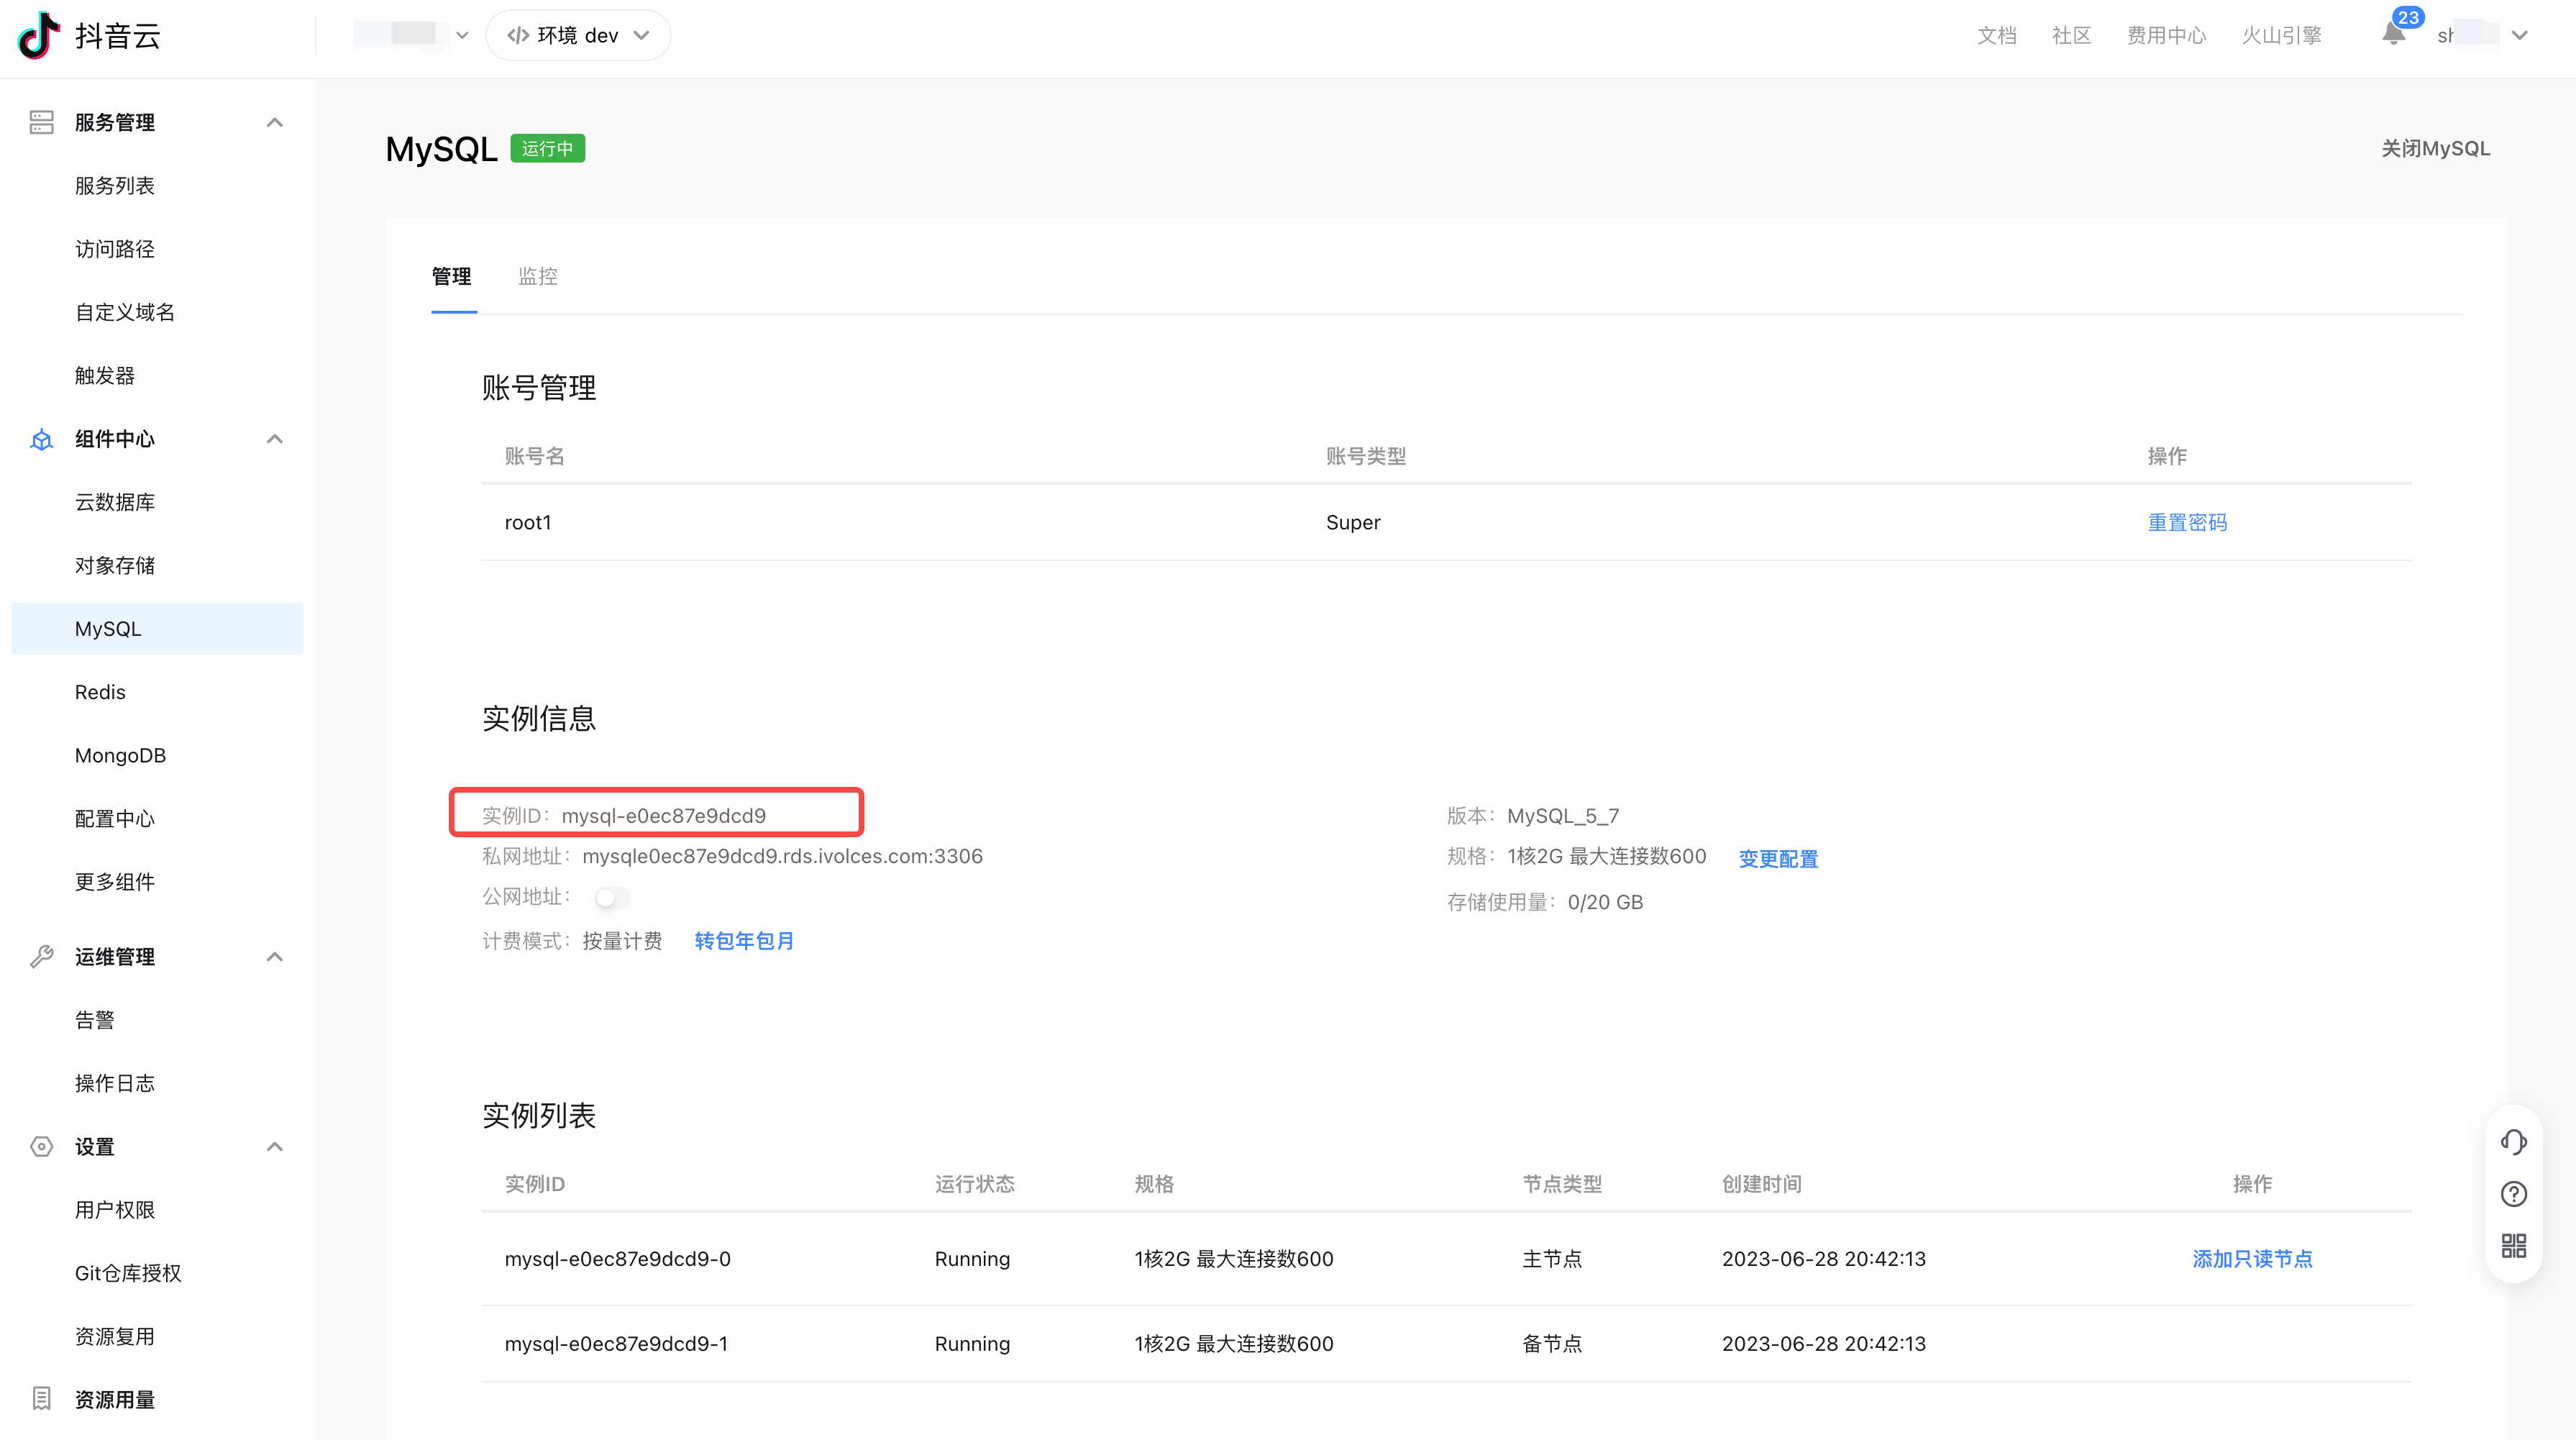Open the 文档 link in header
Viewport: 2576px width, 1440px height.
point(1996,35)
